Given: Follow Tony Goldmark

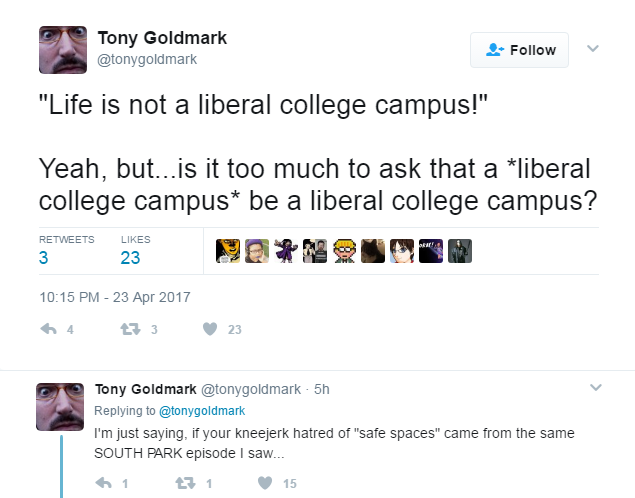Looking at the screenshot, I should click(519, 50).
